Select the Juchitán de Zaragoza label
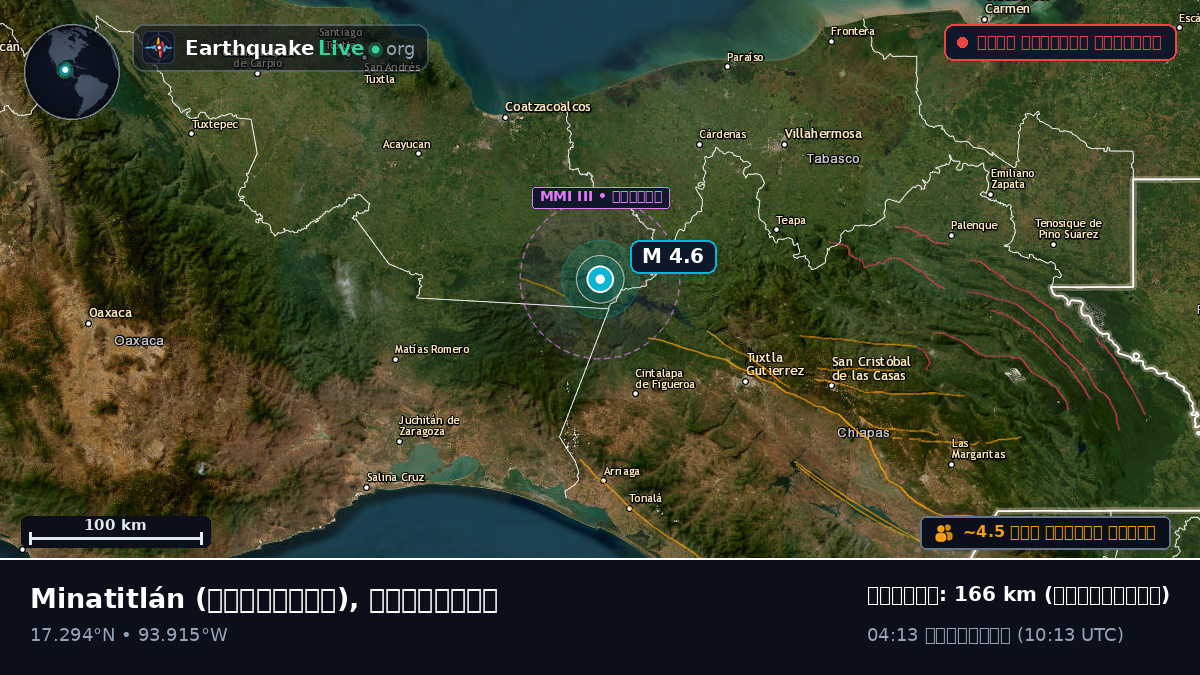1200x675 pixels. pyautogui.click(x=429, y=426)
